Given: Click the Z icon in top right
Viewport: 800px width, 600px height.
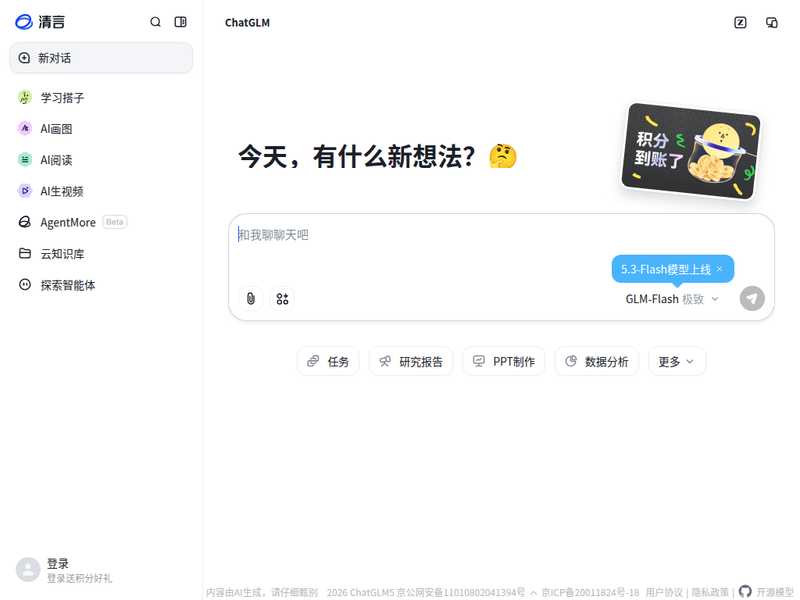Looking at the screenshot, I should click(x=740, y=22).
